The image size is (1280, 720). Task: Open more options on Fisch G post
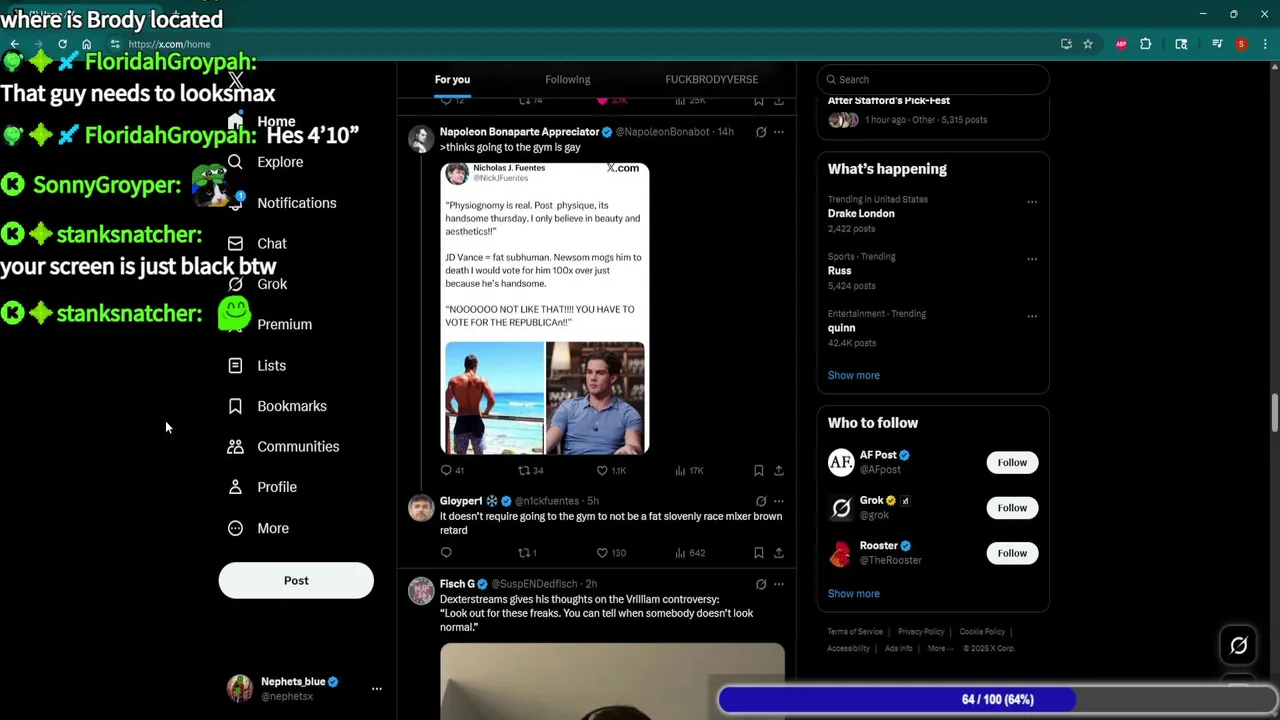pos(779,584)
